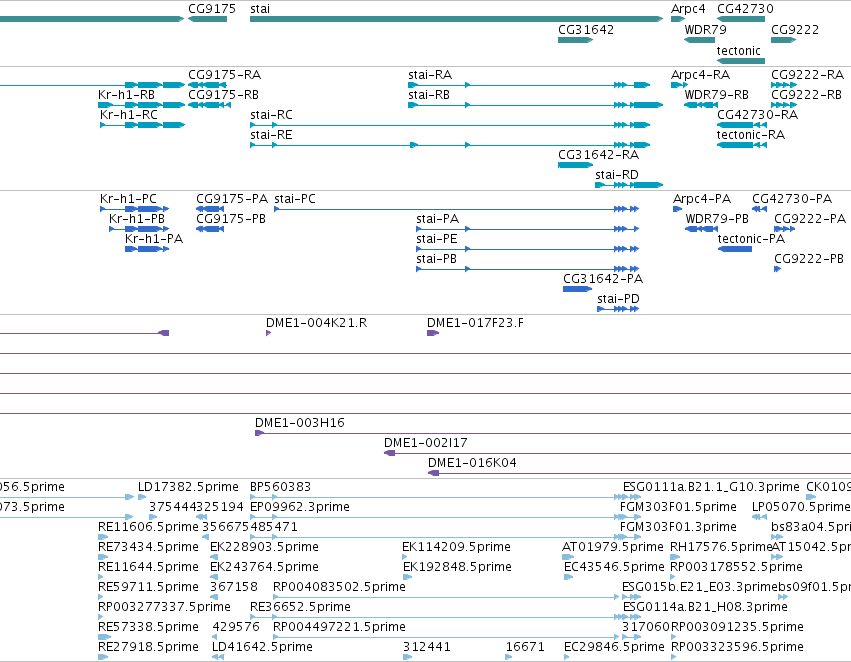Select transcript CG31642-RA
The height and width of the screenshot is (662, 851).
[x=575, y=165]
